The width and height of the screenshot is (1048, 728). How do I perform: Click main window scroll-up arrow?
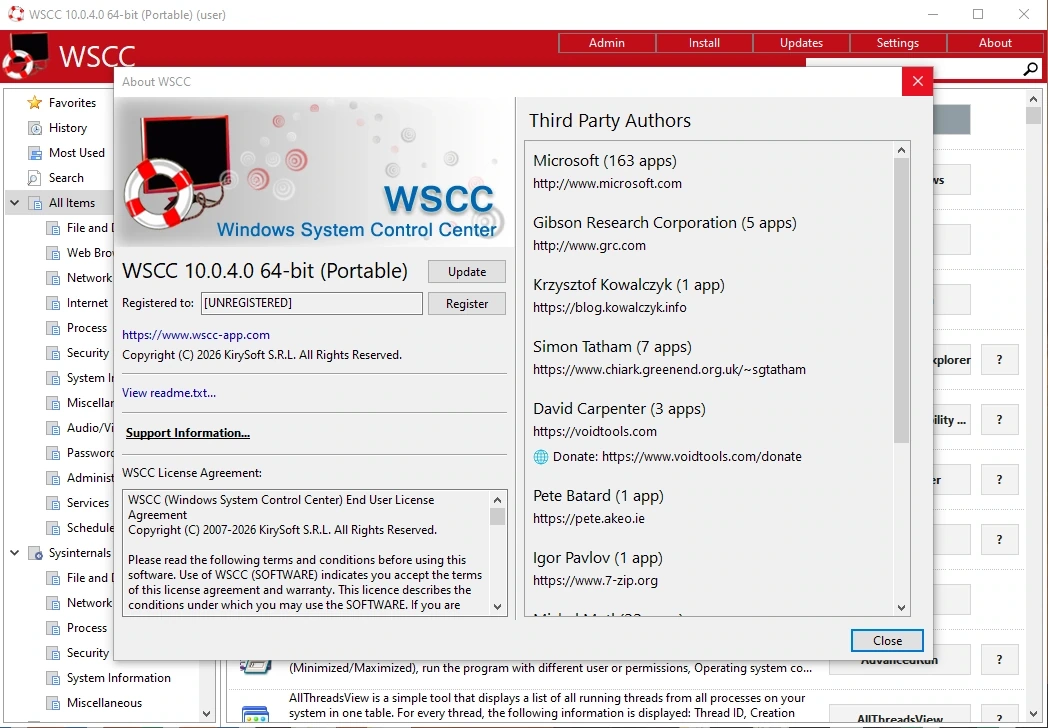[1033, 99]
